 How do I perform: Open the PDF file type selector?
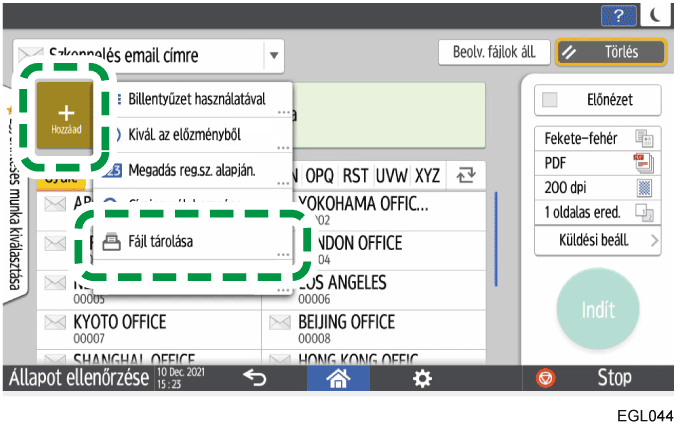click(x=597, y=162)
